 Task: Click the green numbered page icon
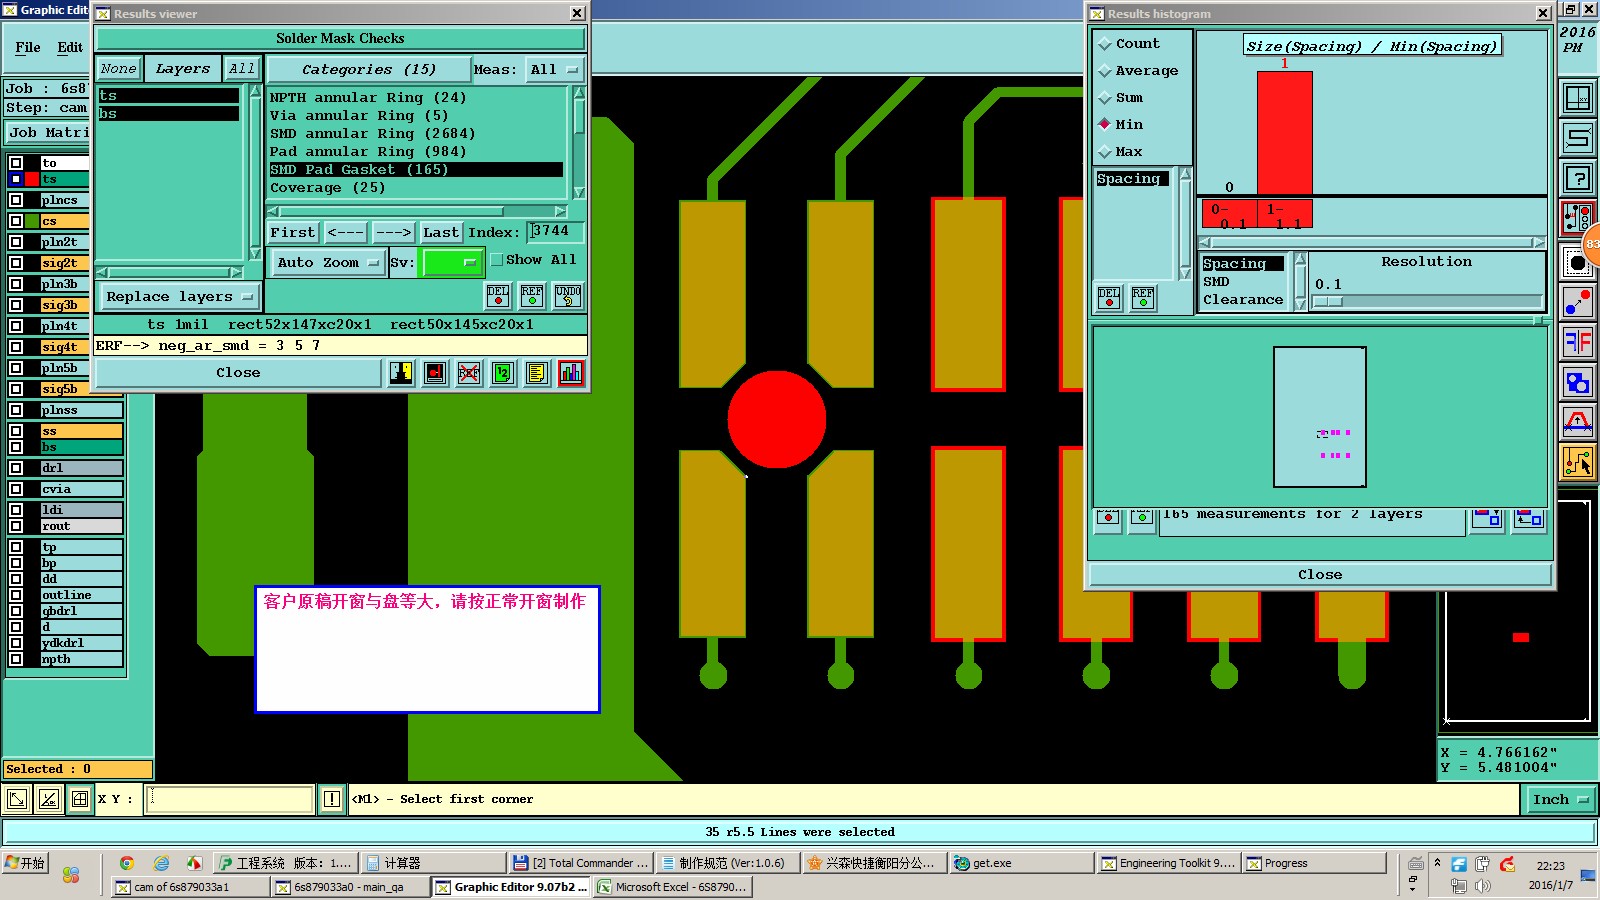tap(503, 373)
